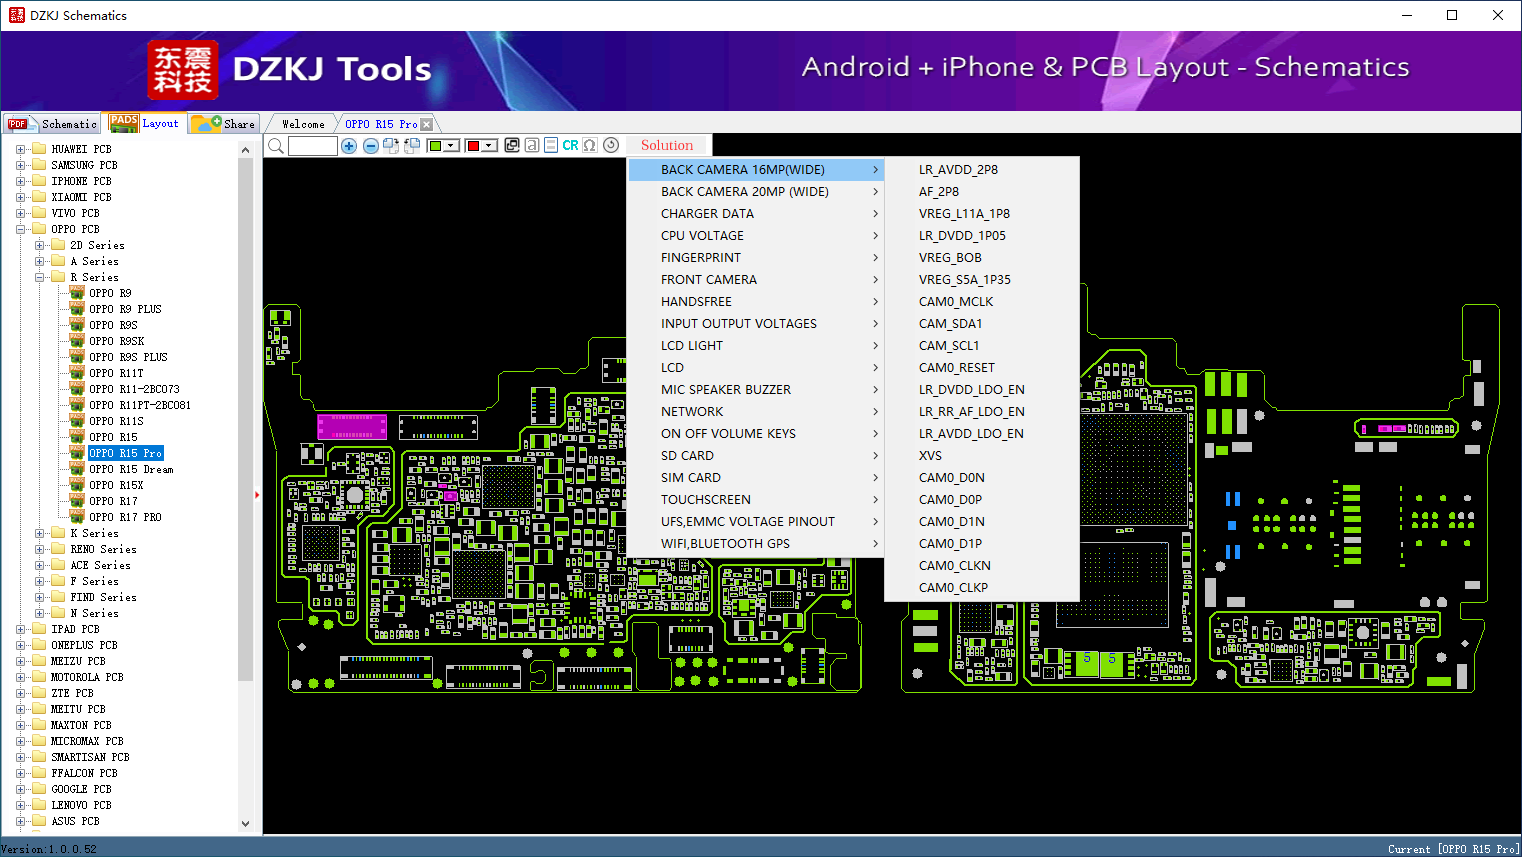1522x857 pixels.
Task: Click the Omega symbol icon
Action: [x=590, y=145]
